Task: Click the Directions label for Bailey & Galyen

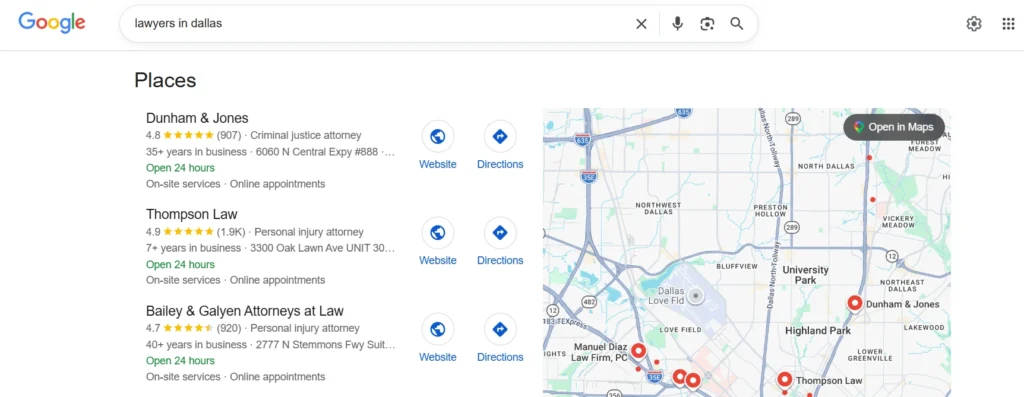Action: (x=500, y=357)
